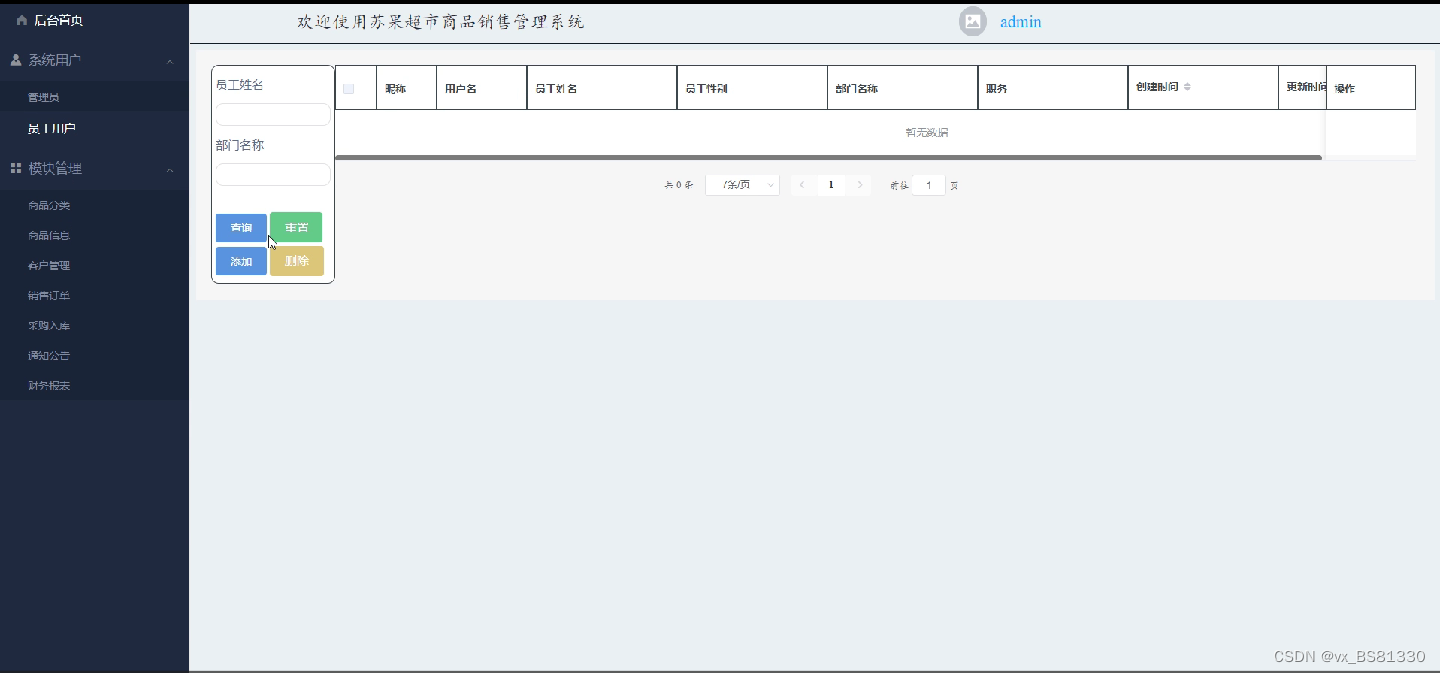The width and height of the screenshot is (1440, 673).
Task: Click the home icon beside 后台首页
Action: point(22,20)
